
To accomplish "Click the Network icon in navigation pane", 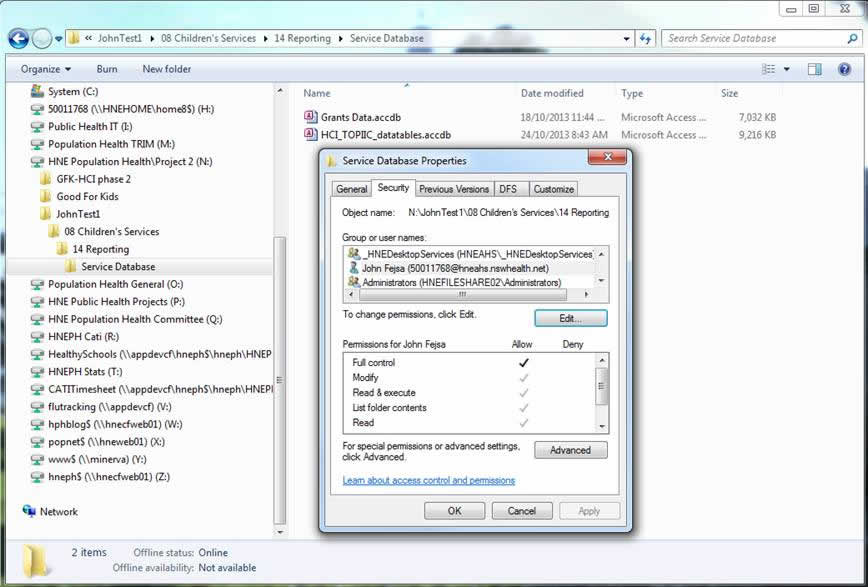I will click(29, 511).
